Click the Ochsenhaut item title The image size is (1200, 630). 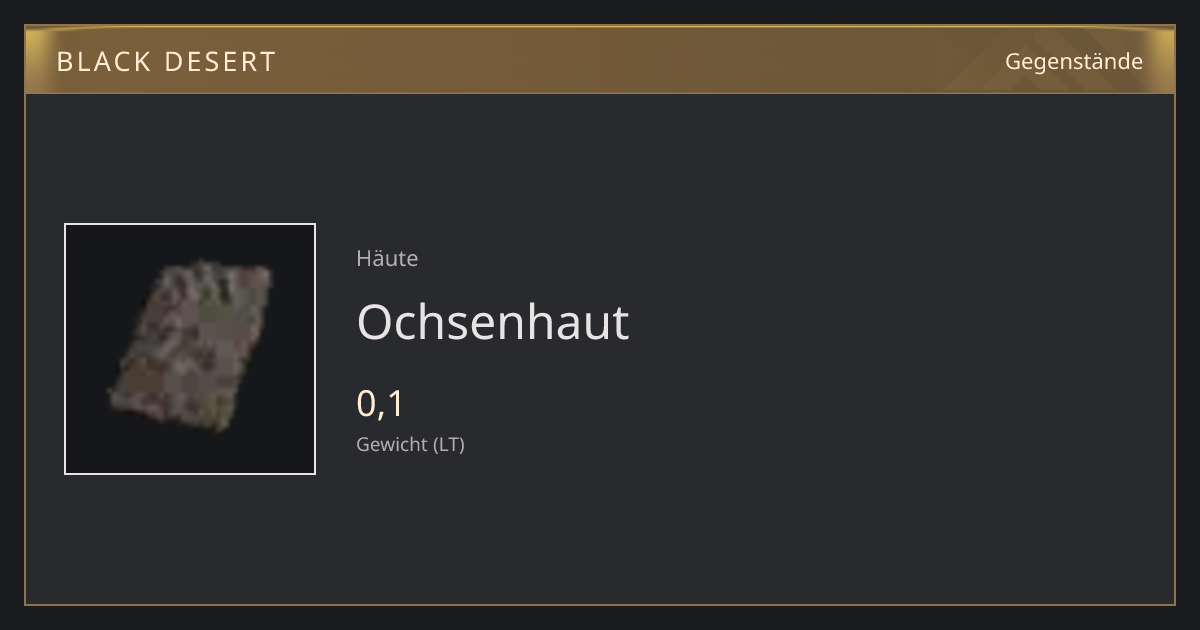pos(493,322)
